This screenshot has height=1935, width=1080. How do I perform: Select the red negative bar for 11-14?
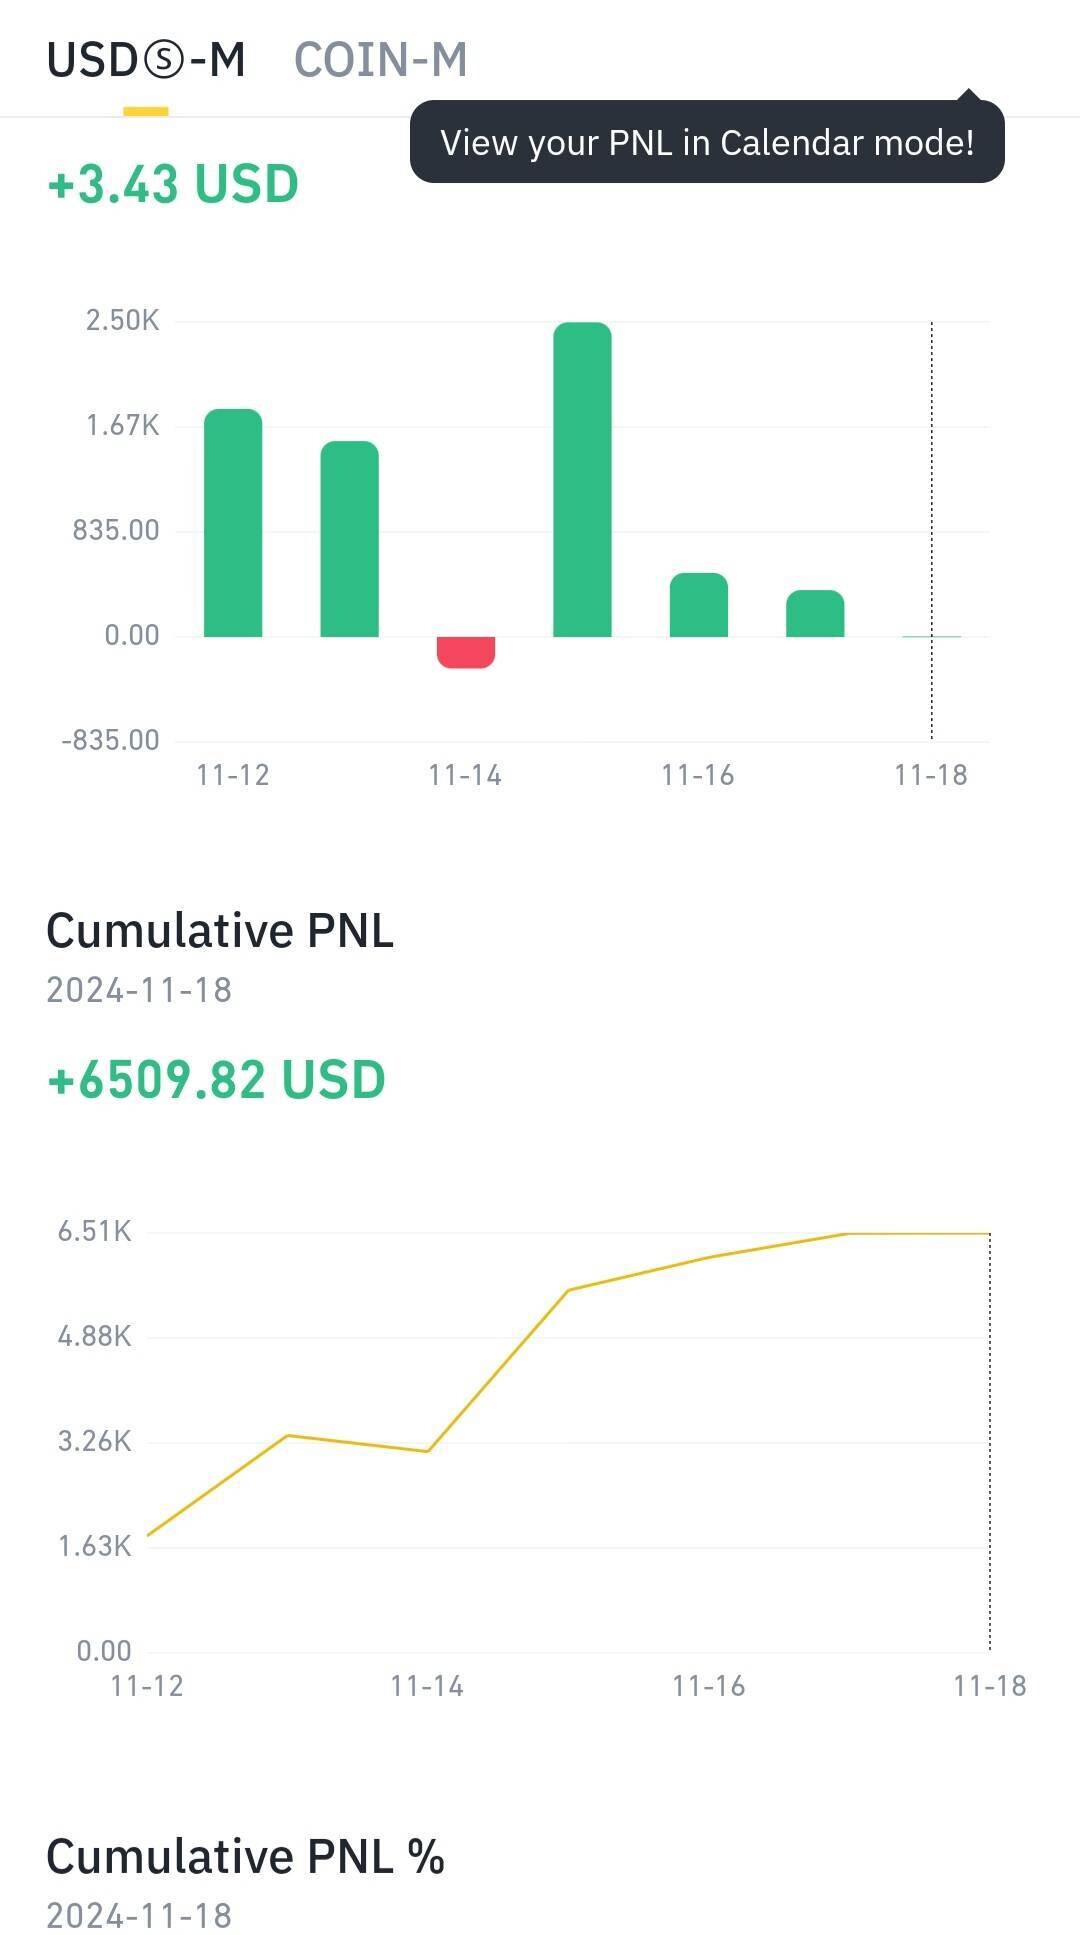point(466,651)
